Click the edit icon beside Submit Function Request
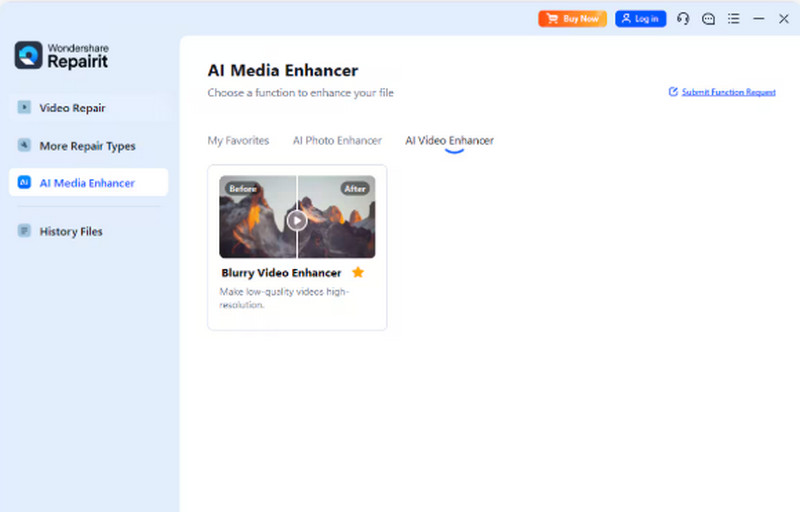This screenshot has width=800, height=512. tap(673, 92)
